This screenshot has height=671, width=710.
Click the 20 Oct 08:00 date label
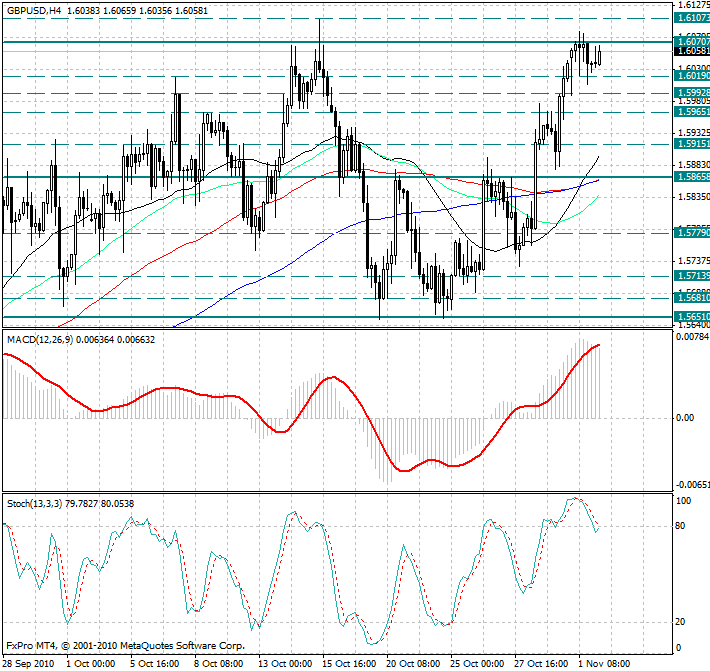click(x=413, y=664)
